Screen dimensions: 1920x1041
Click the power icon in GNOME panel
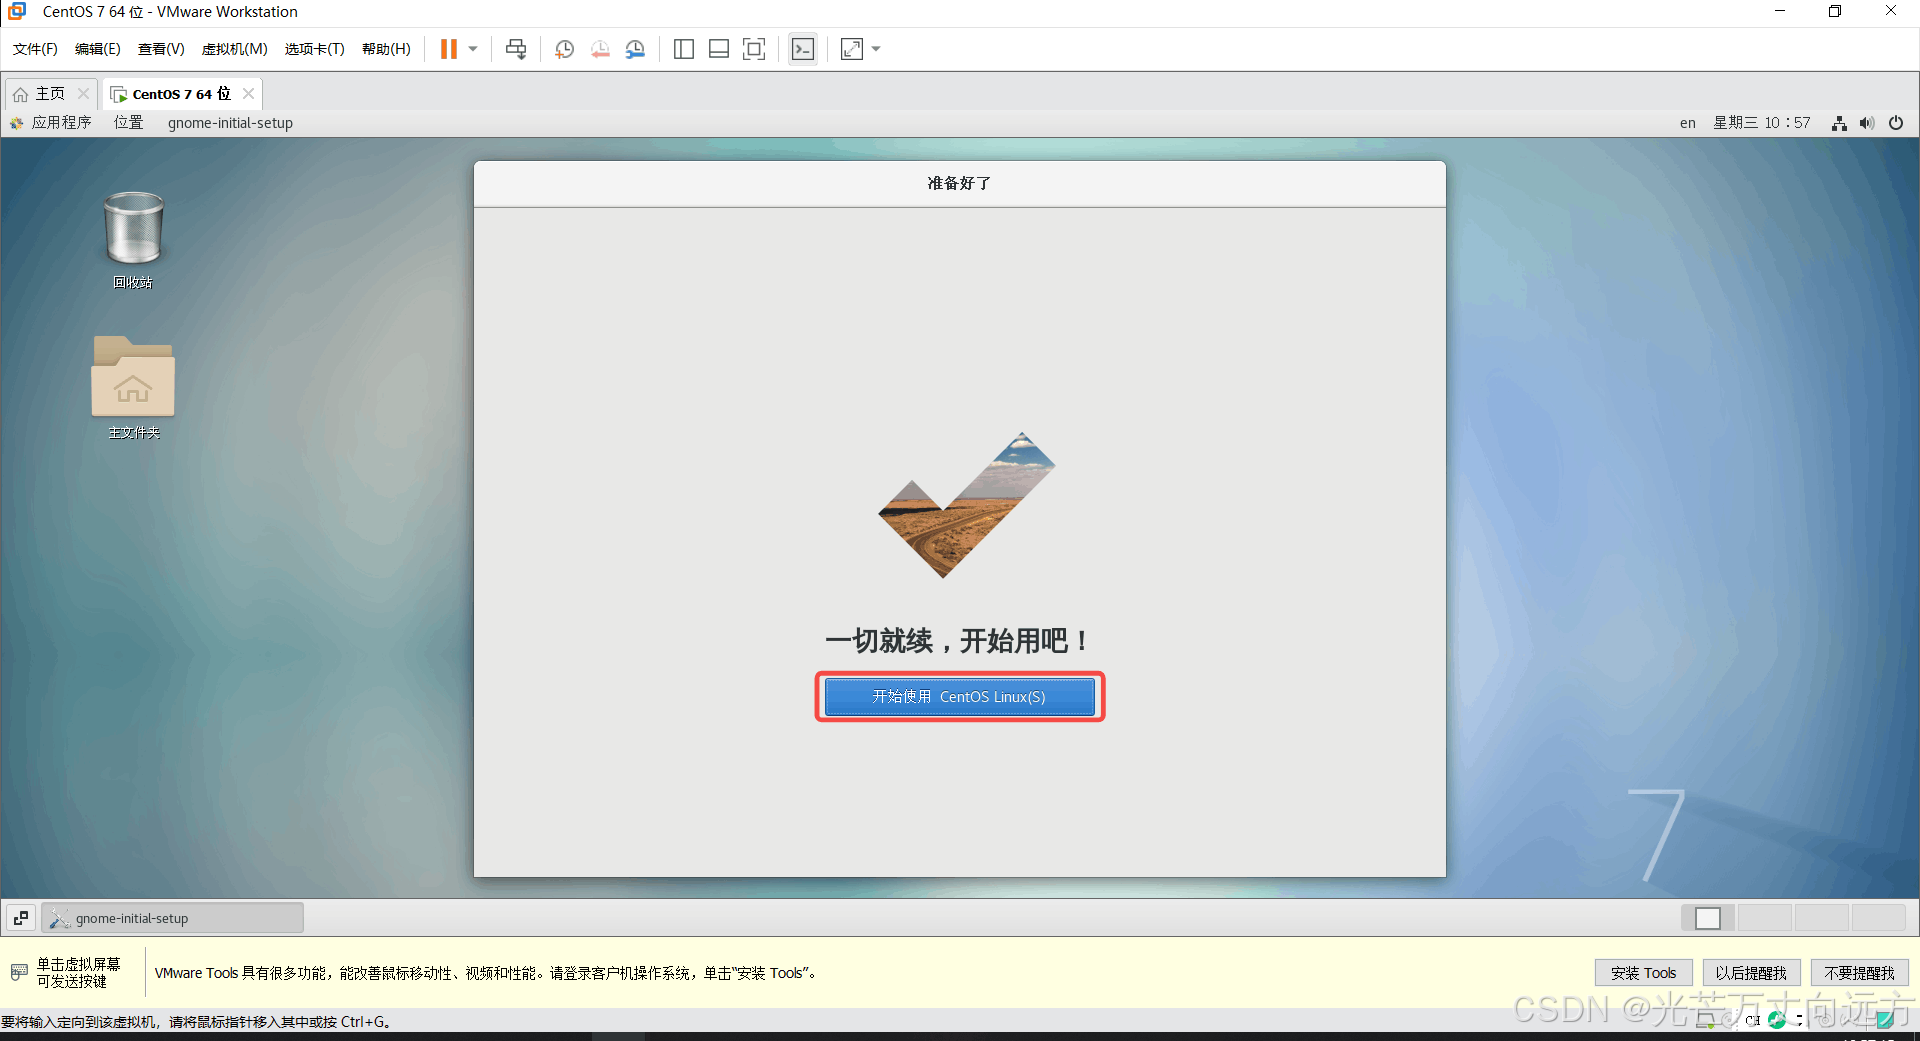(1896, 123)
